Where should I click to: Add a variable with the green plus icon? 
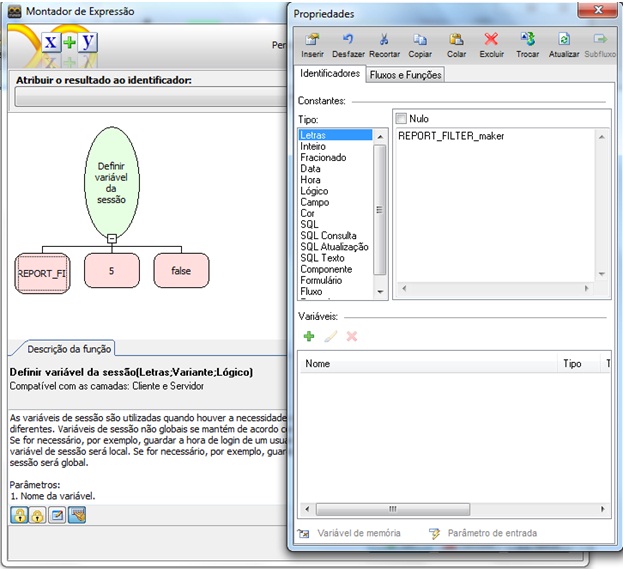(x=309, y=336)
